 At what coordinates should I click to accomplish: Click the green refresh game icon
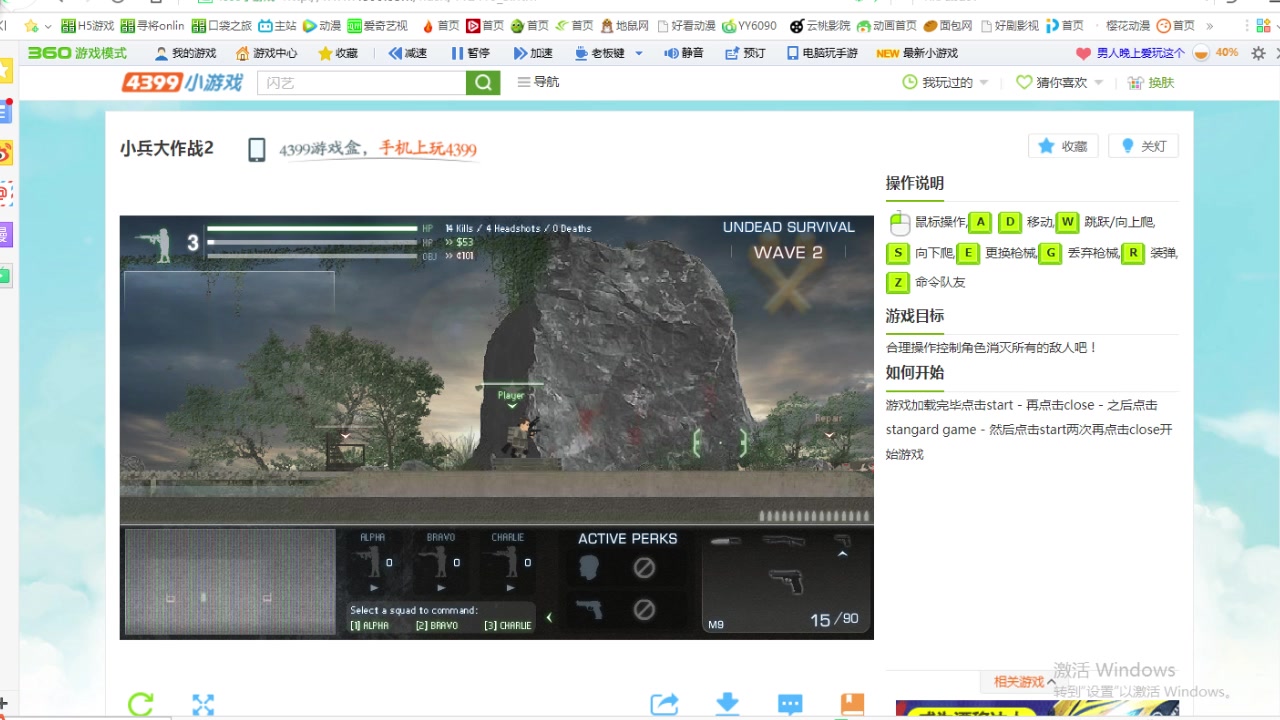(141, 704)
